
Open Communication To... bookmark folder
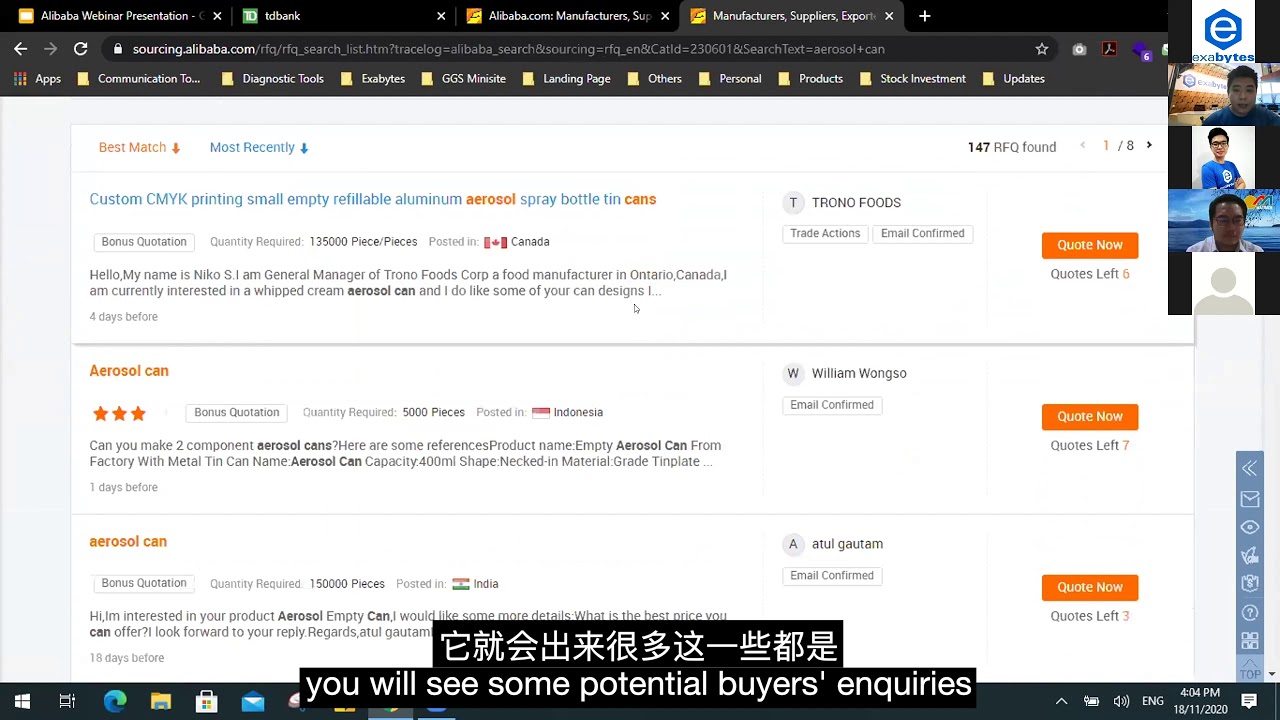click(x=139, y=78)
